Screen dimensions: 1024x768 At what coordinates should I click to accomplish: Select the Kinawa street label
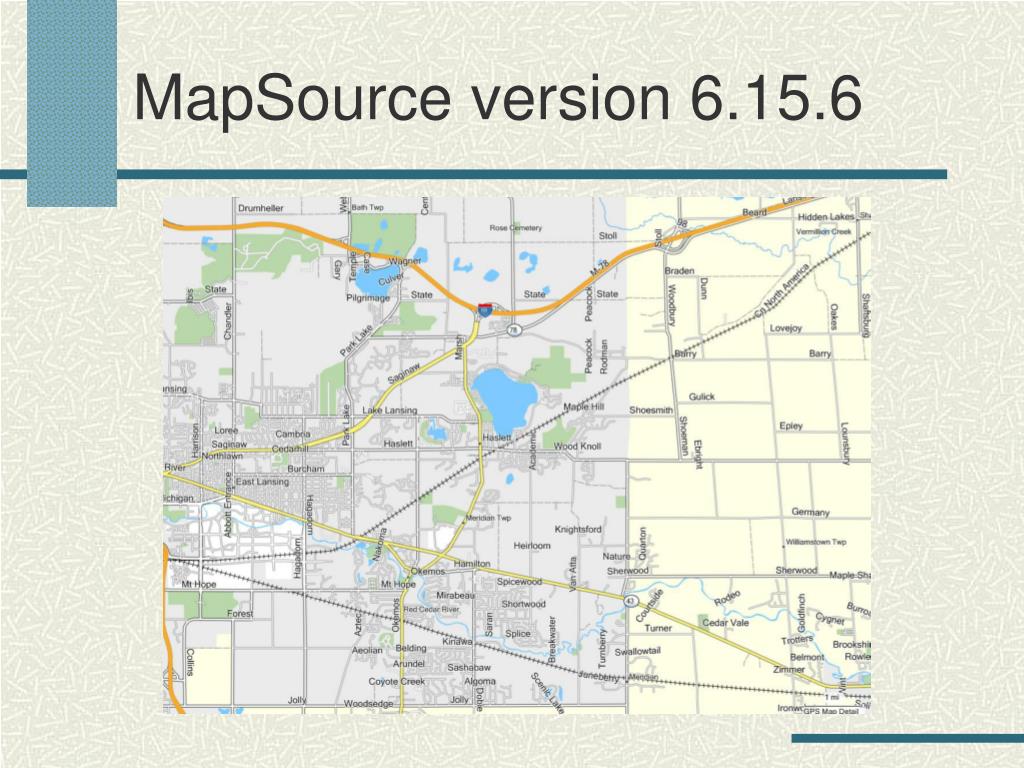pos(457,641)
